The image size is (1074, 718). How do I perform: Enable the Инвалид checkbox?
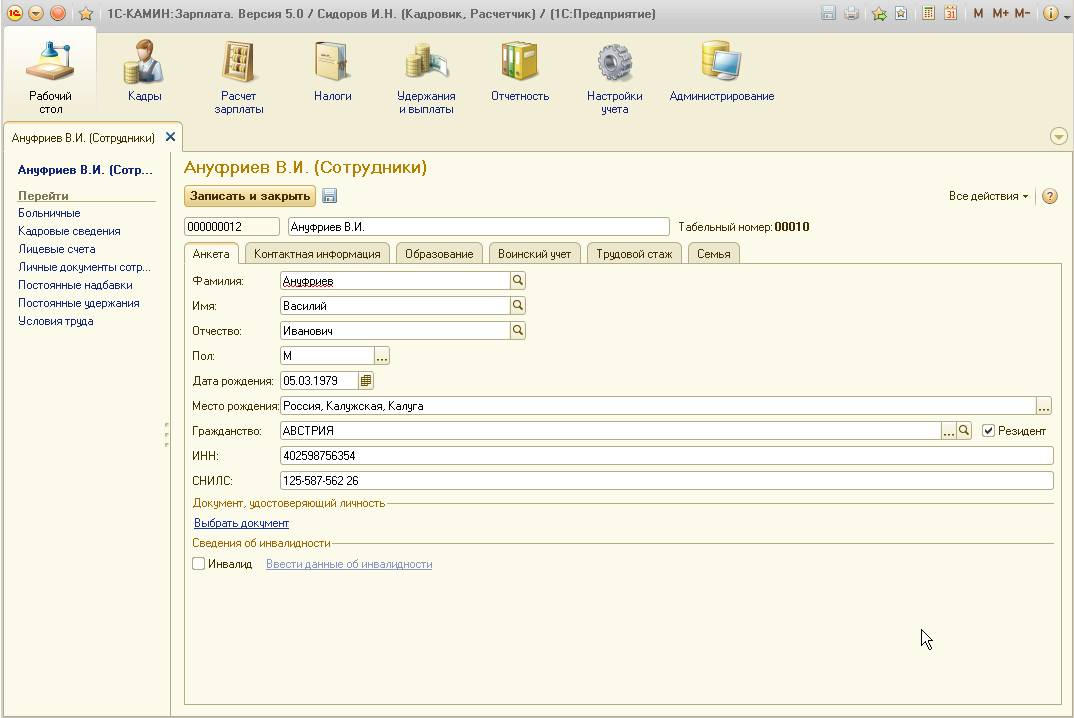[x=199, y=564]
